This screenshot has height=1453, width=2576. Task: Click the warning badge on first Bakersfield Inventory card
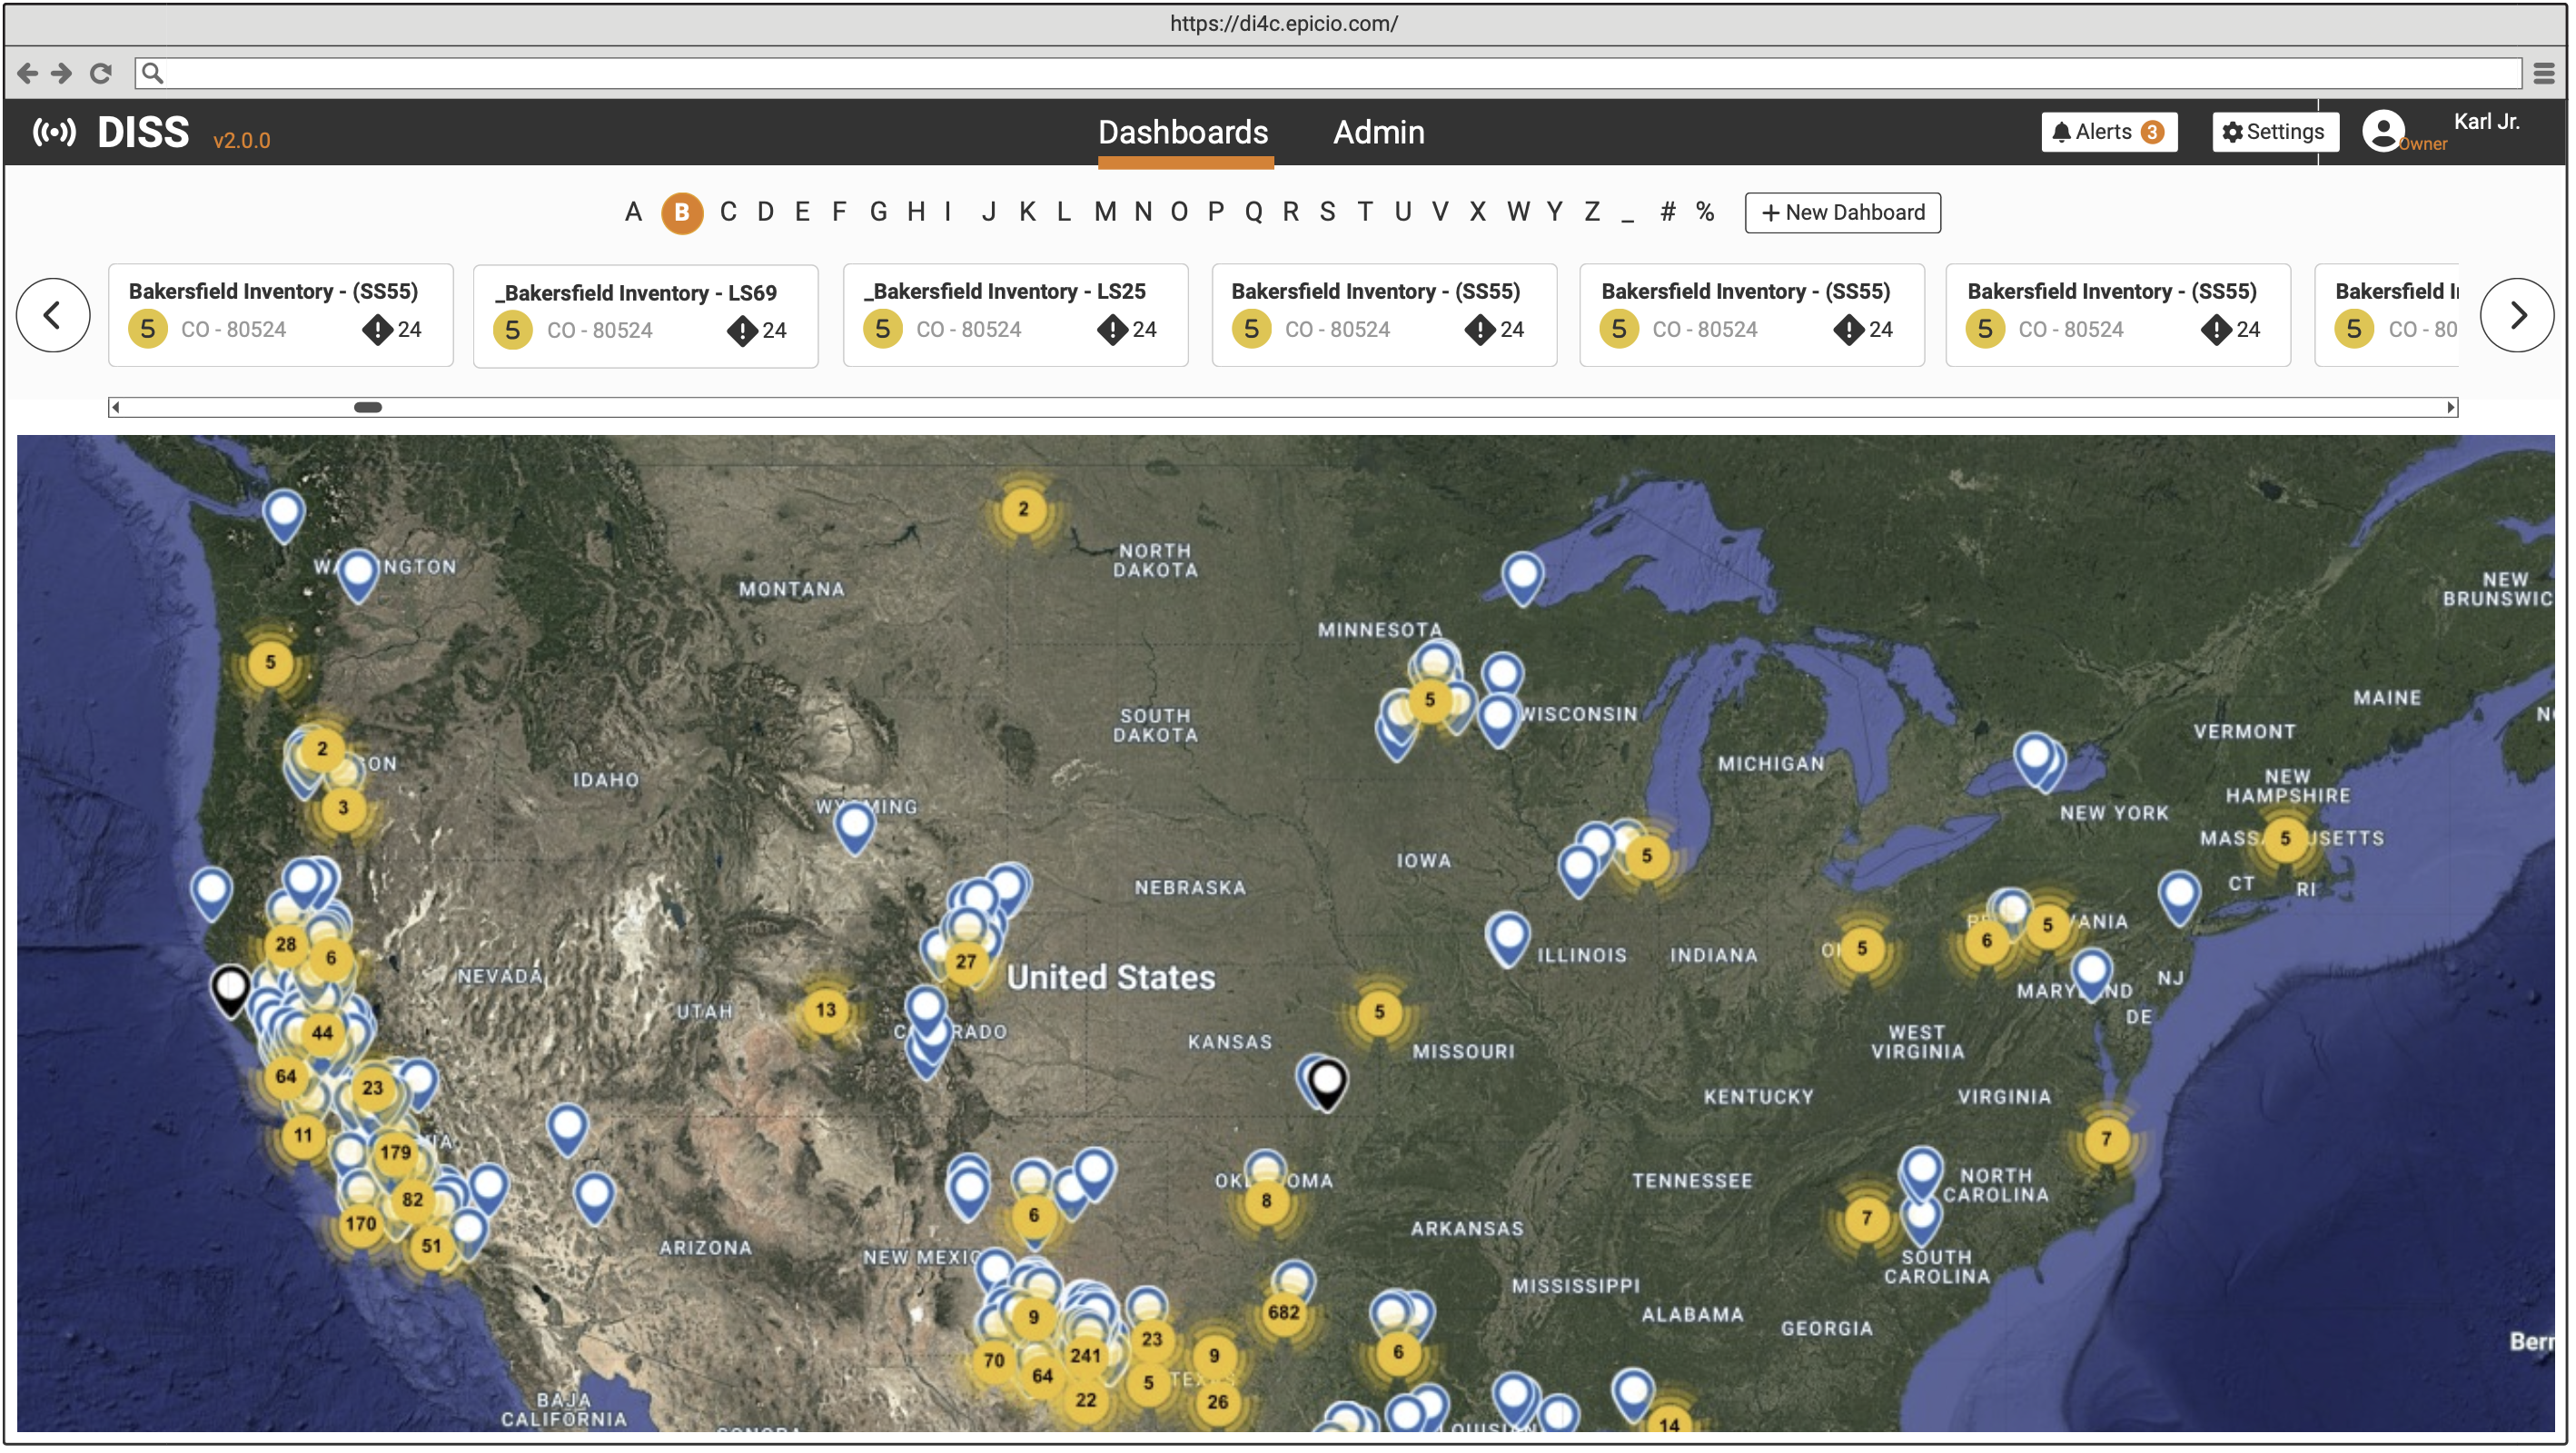point(378,330)
